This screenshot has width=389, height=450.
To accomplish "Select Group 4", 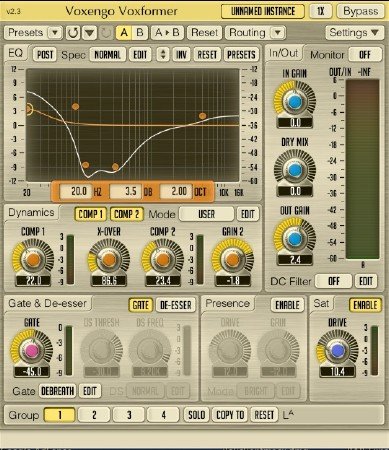I will (163, 415).
